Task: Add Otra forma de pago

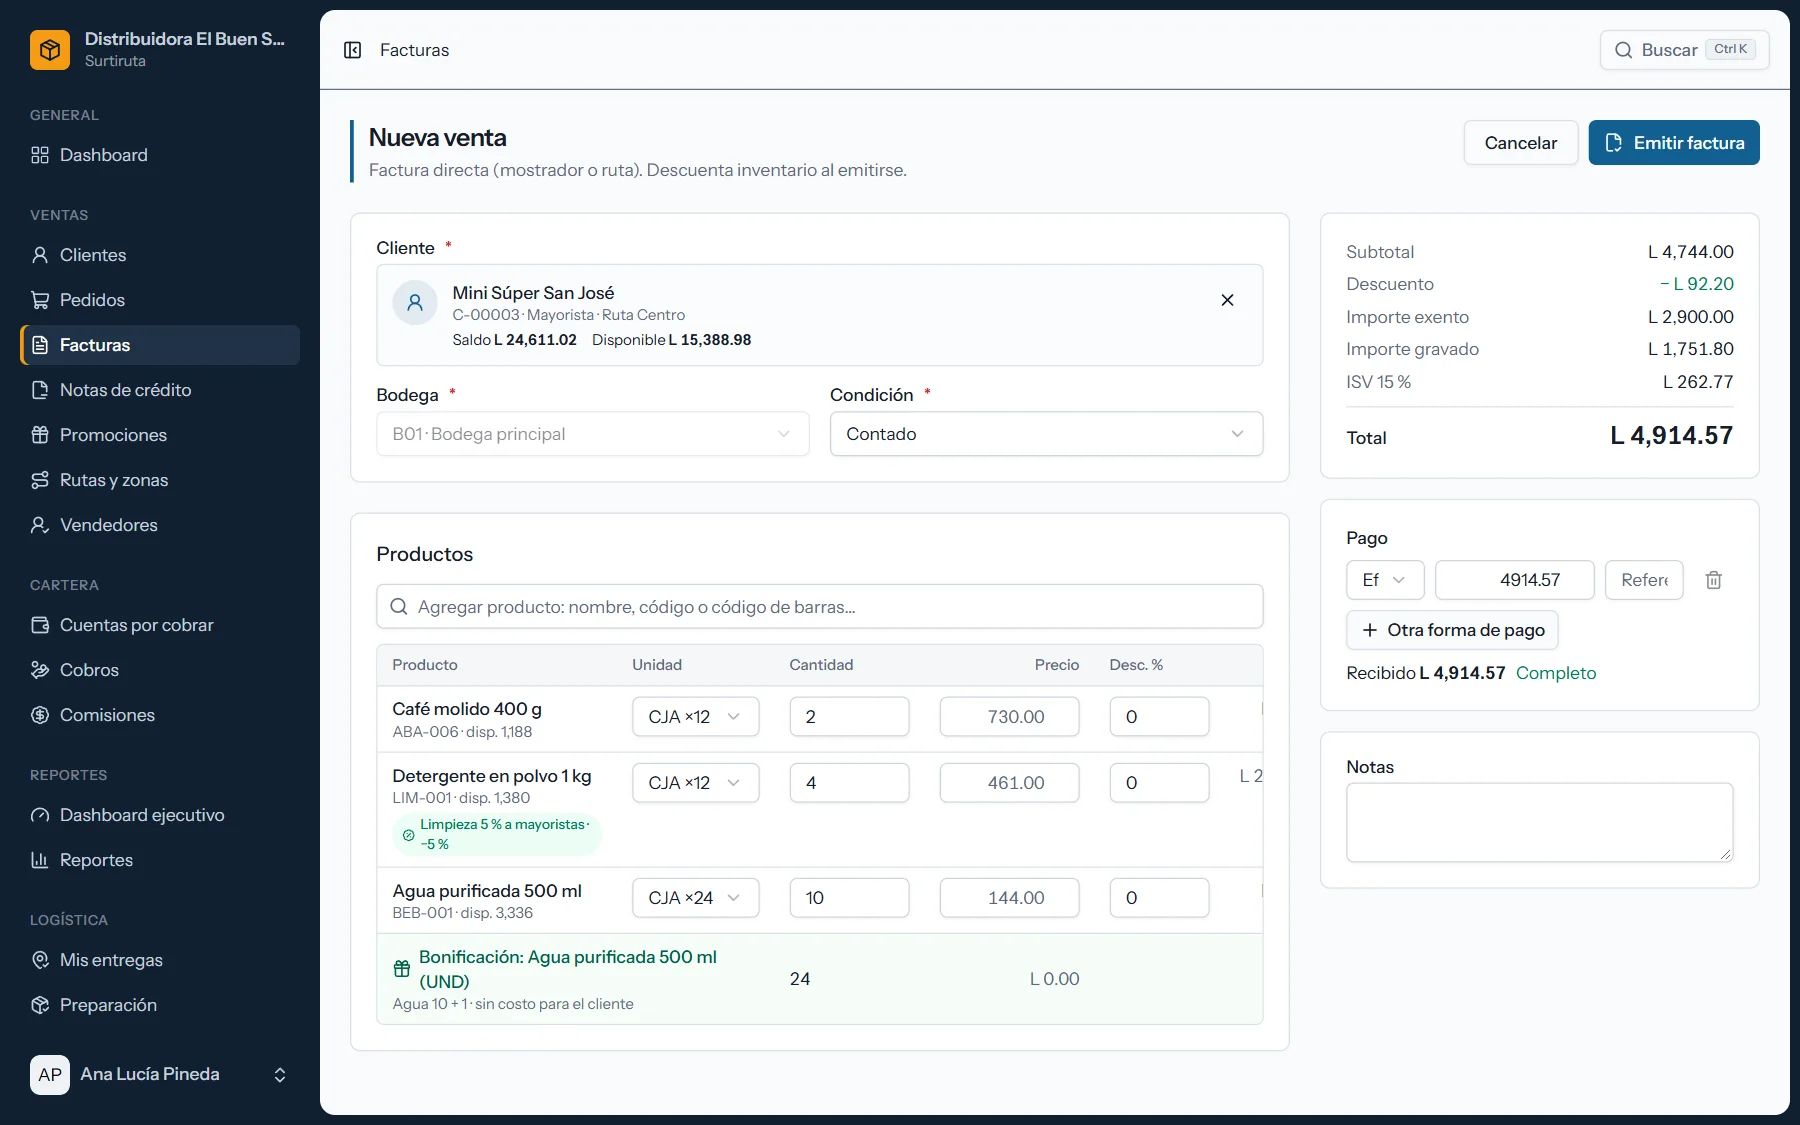Action: (x=1452, y=630)
